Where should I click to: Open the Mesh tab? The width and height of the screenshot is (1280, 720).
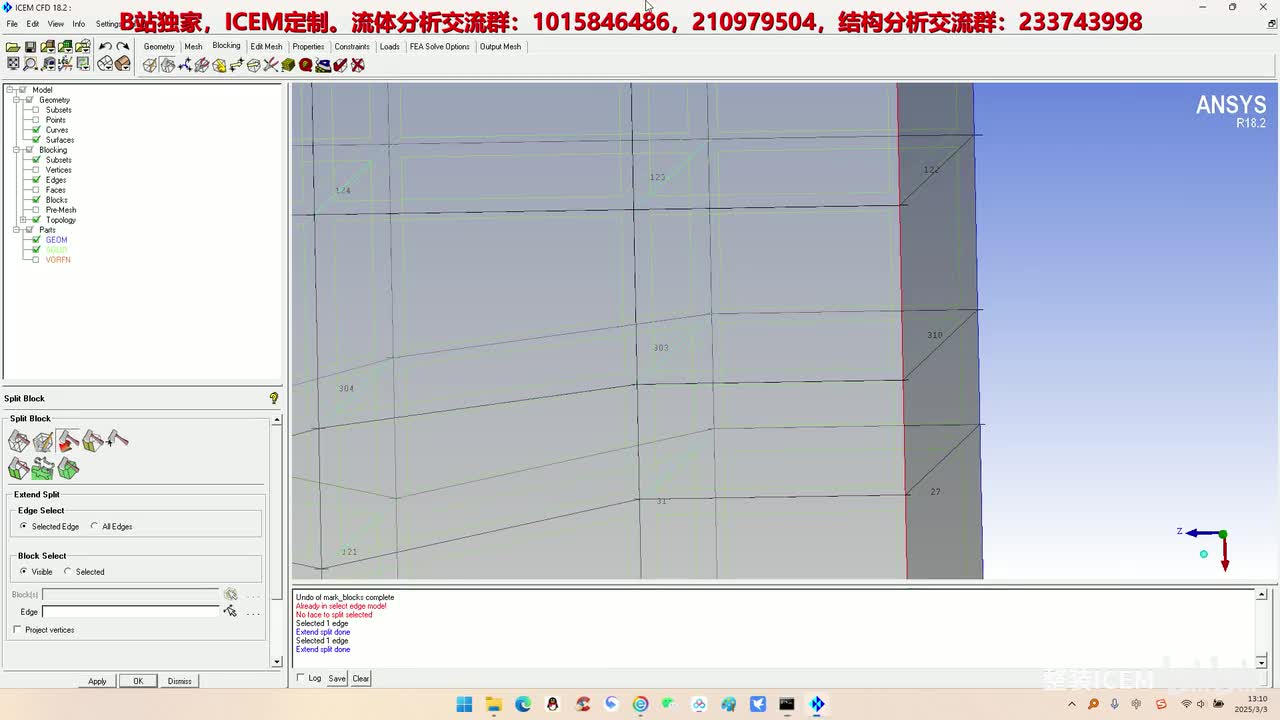pos(193,46)
